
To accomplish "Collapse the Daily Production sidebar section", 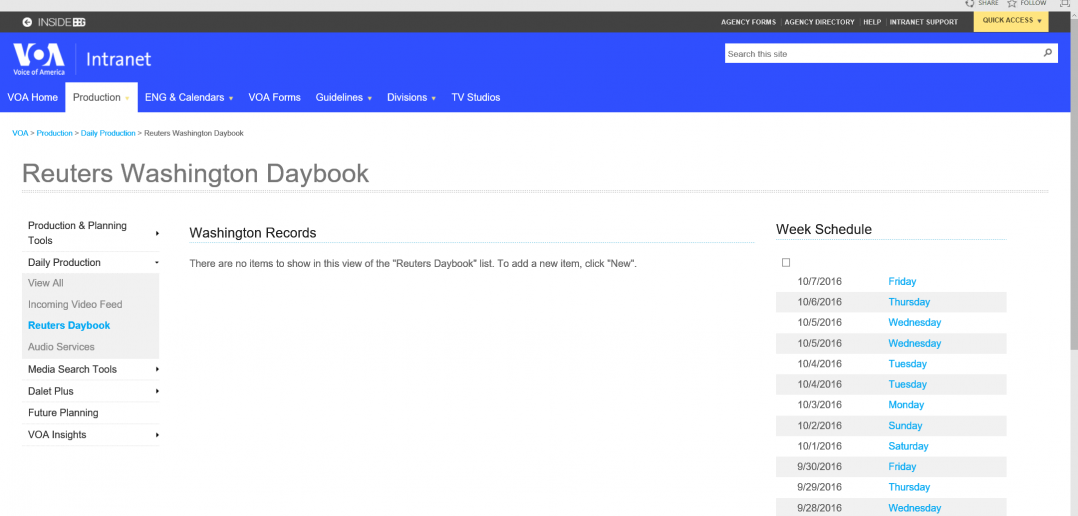I will point(157,262).
